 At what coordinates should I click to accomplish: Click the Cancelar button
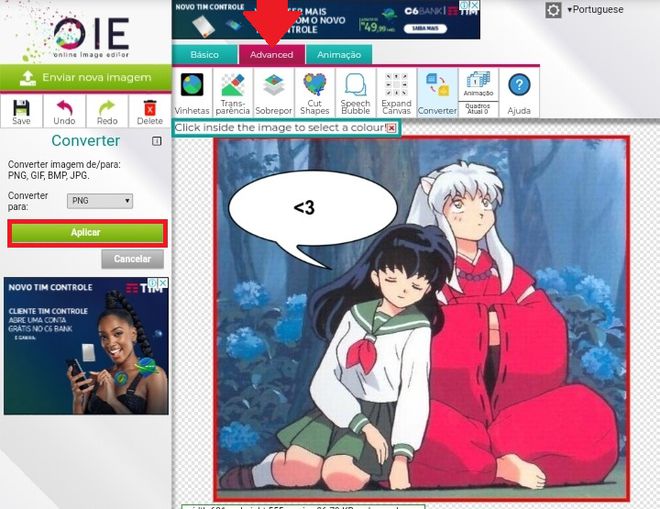[x=132, y=259]
